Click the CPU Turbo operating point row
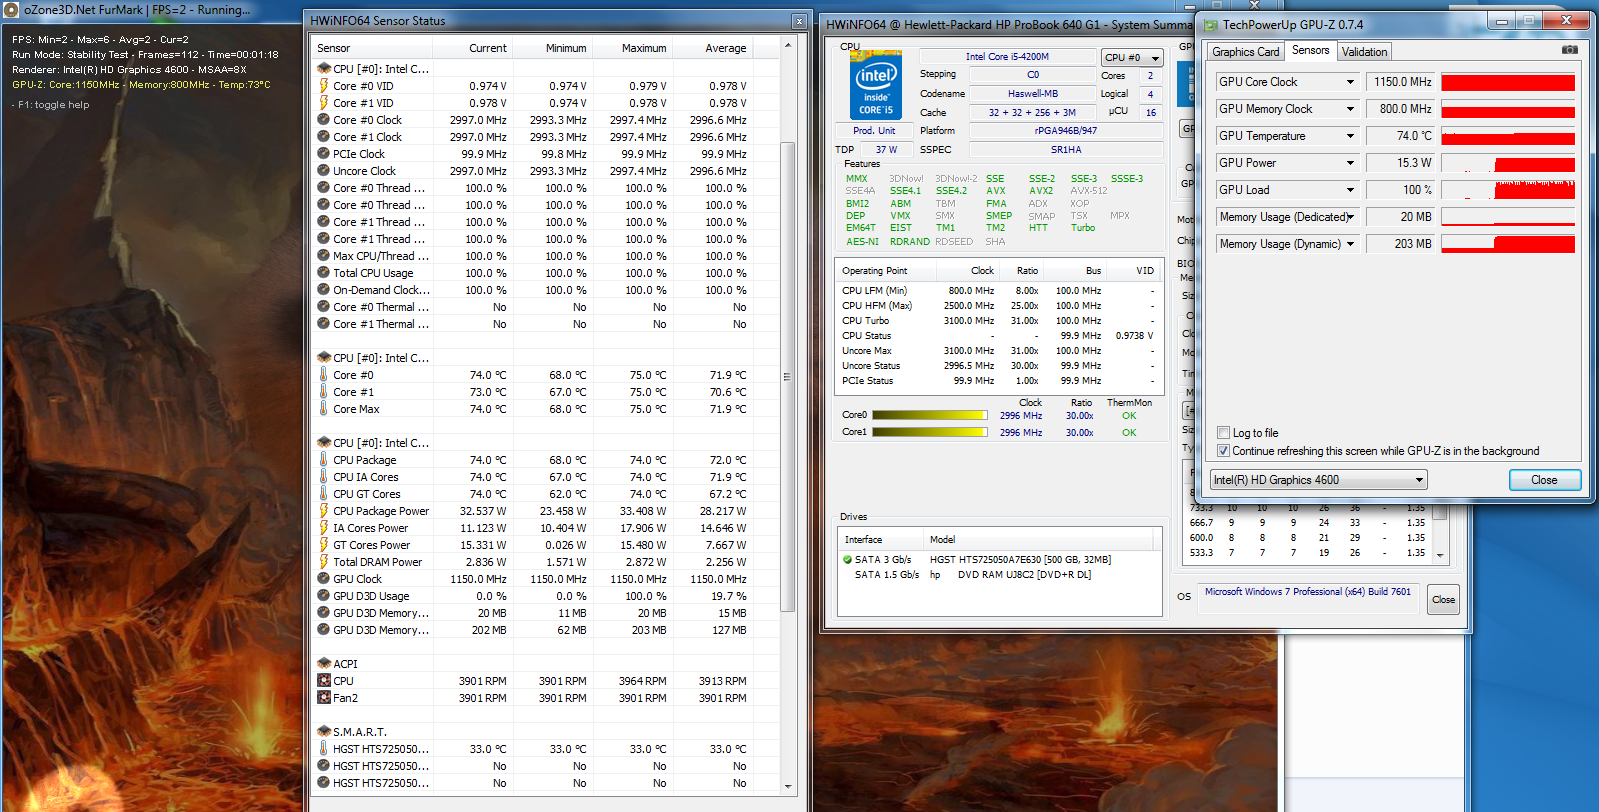 (998, 321)
